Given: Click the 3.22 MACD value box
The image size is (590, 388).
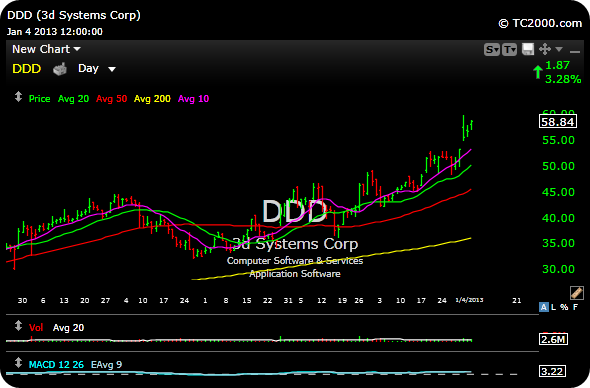Looking at the screenshot, I should (552, 371).
